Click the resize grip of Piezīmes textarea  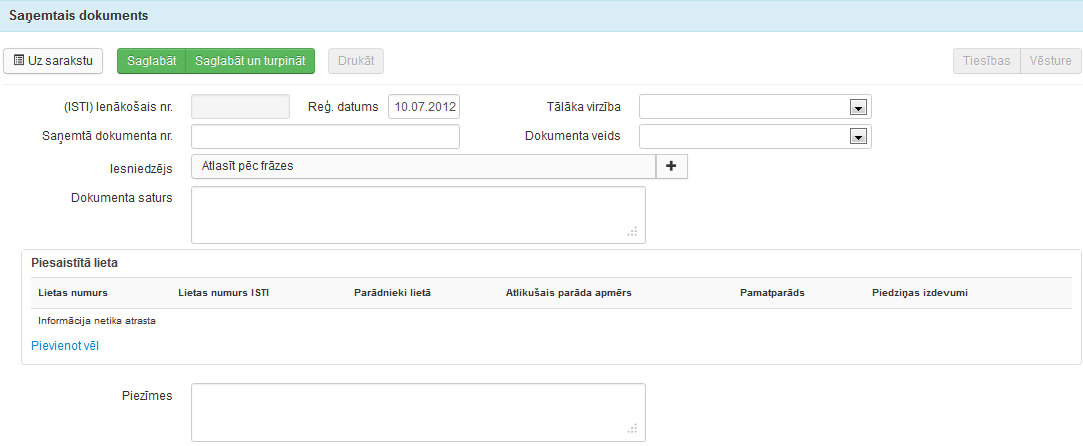click(632, 430)
